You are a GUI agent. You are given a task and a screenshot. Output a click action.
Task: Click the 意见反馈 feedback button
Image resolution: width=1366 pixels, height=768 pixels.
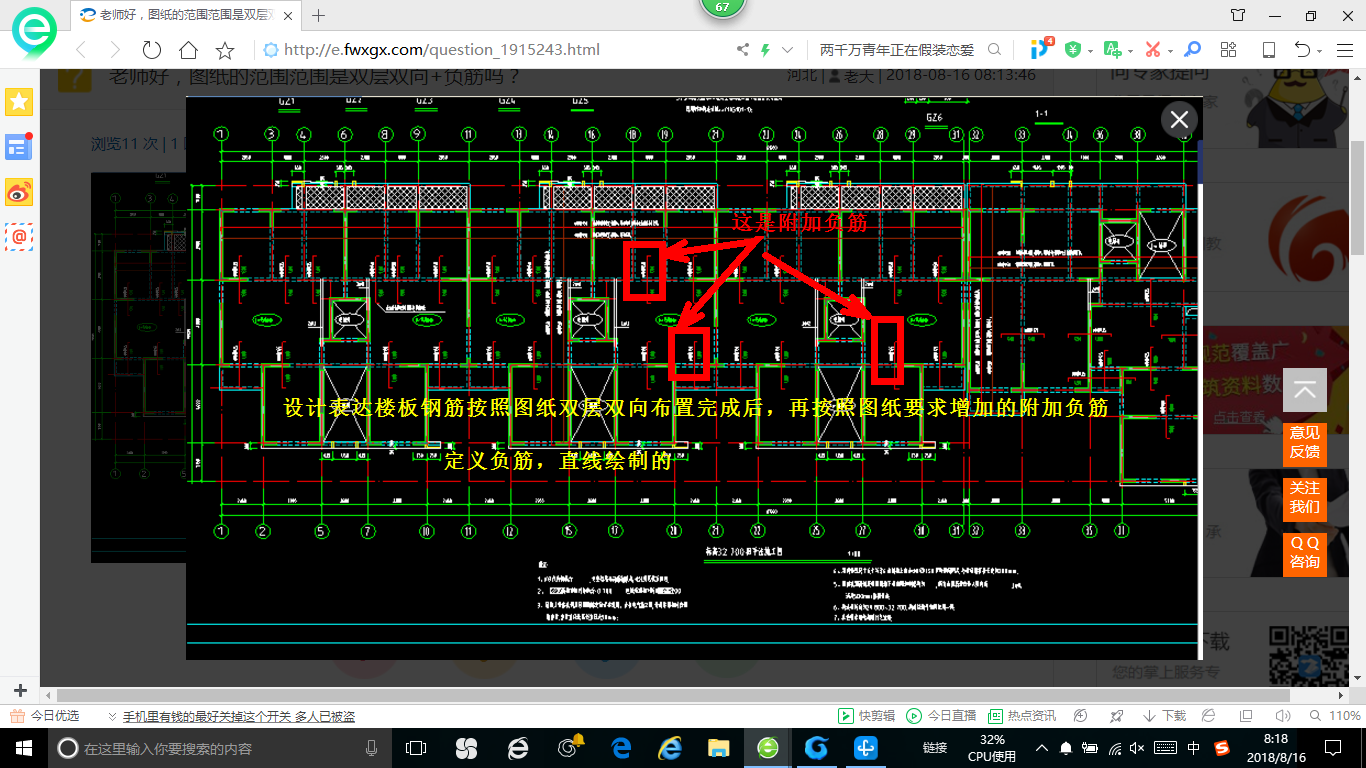pos(1304,443)
